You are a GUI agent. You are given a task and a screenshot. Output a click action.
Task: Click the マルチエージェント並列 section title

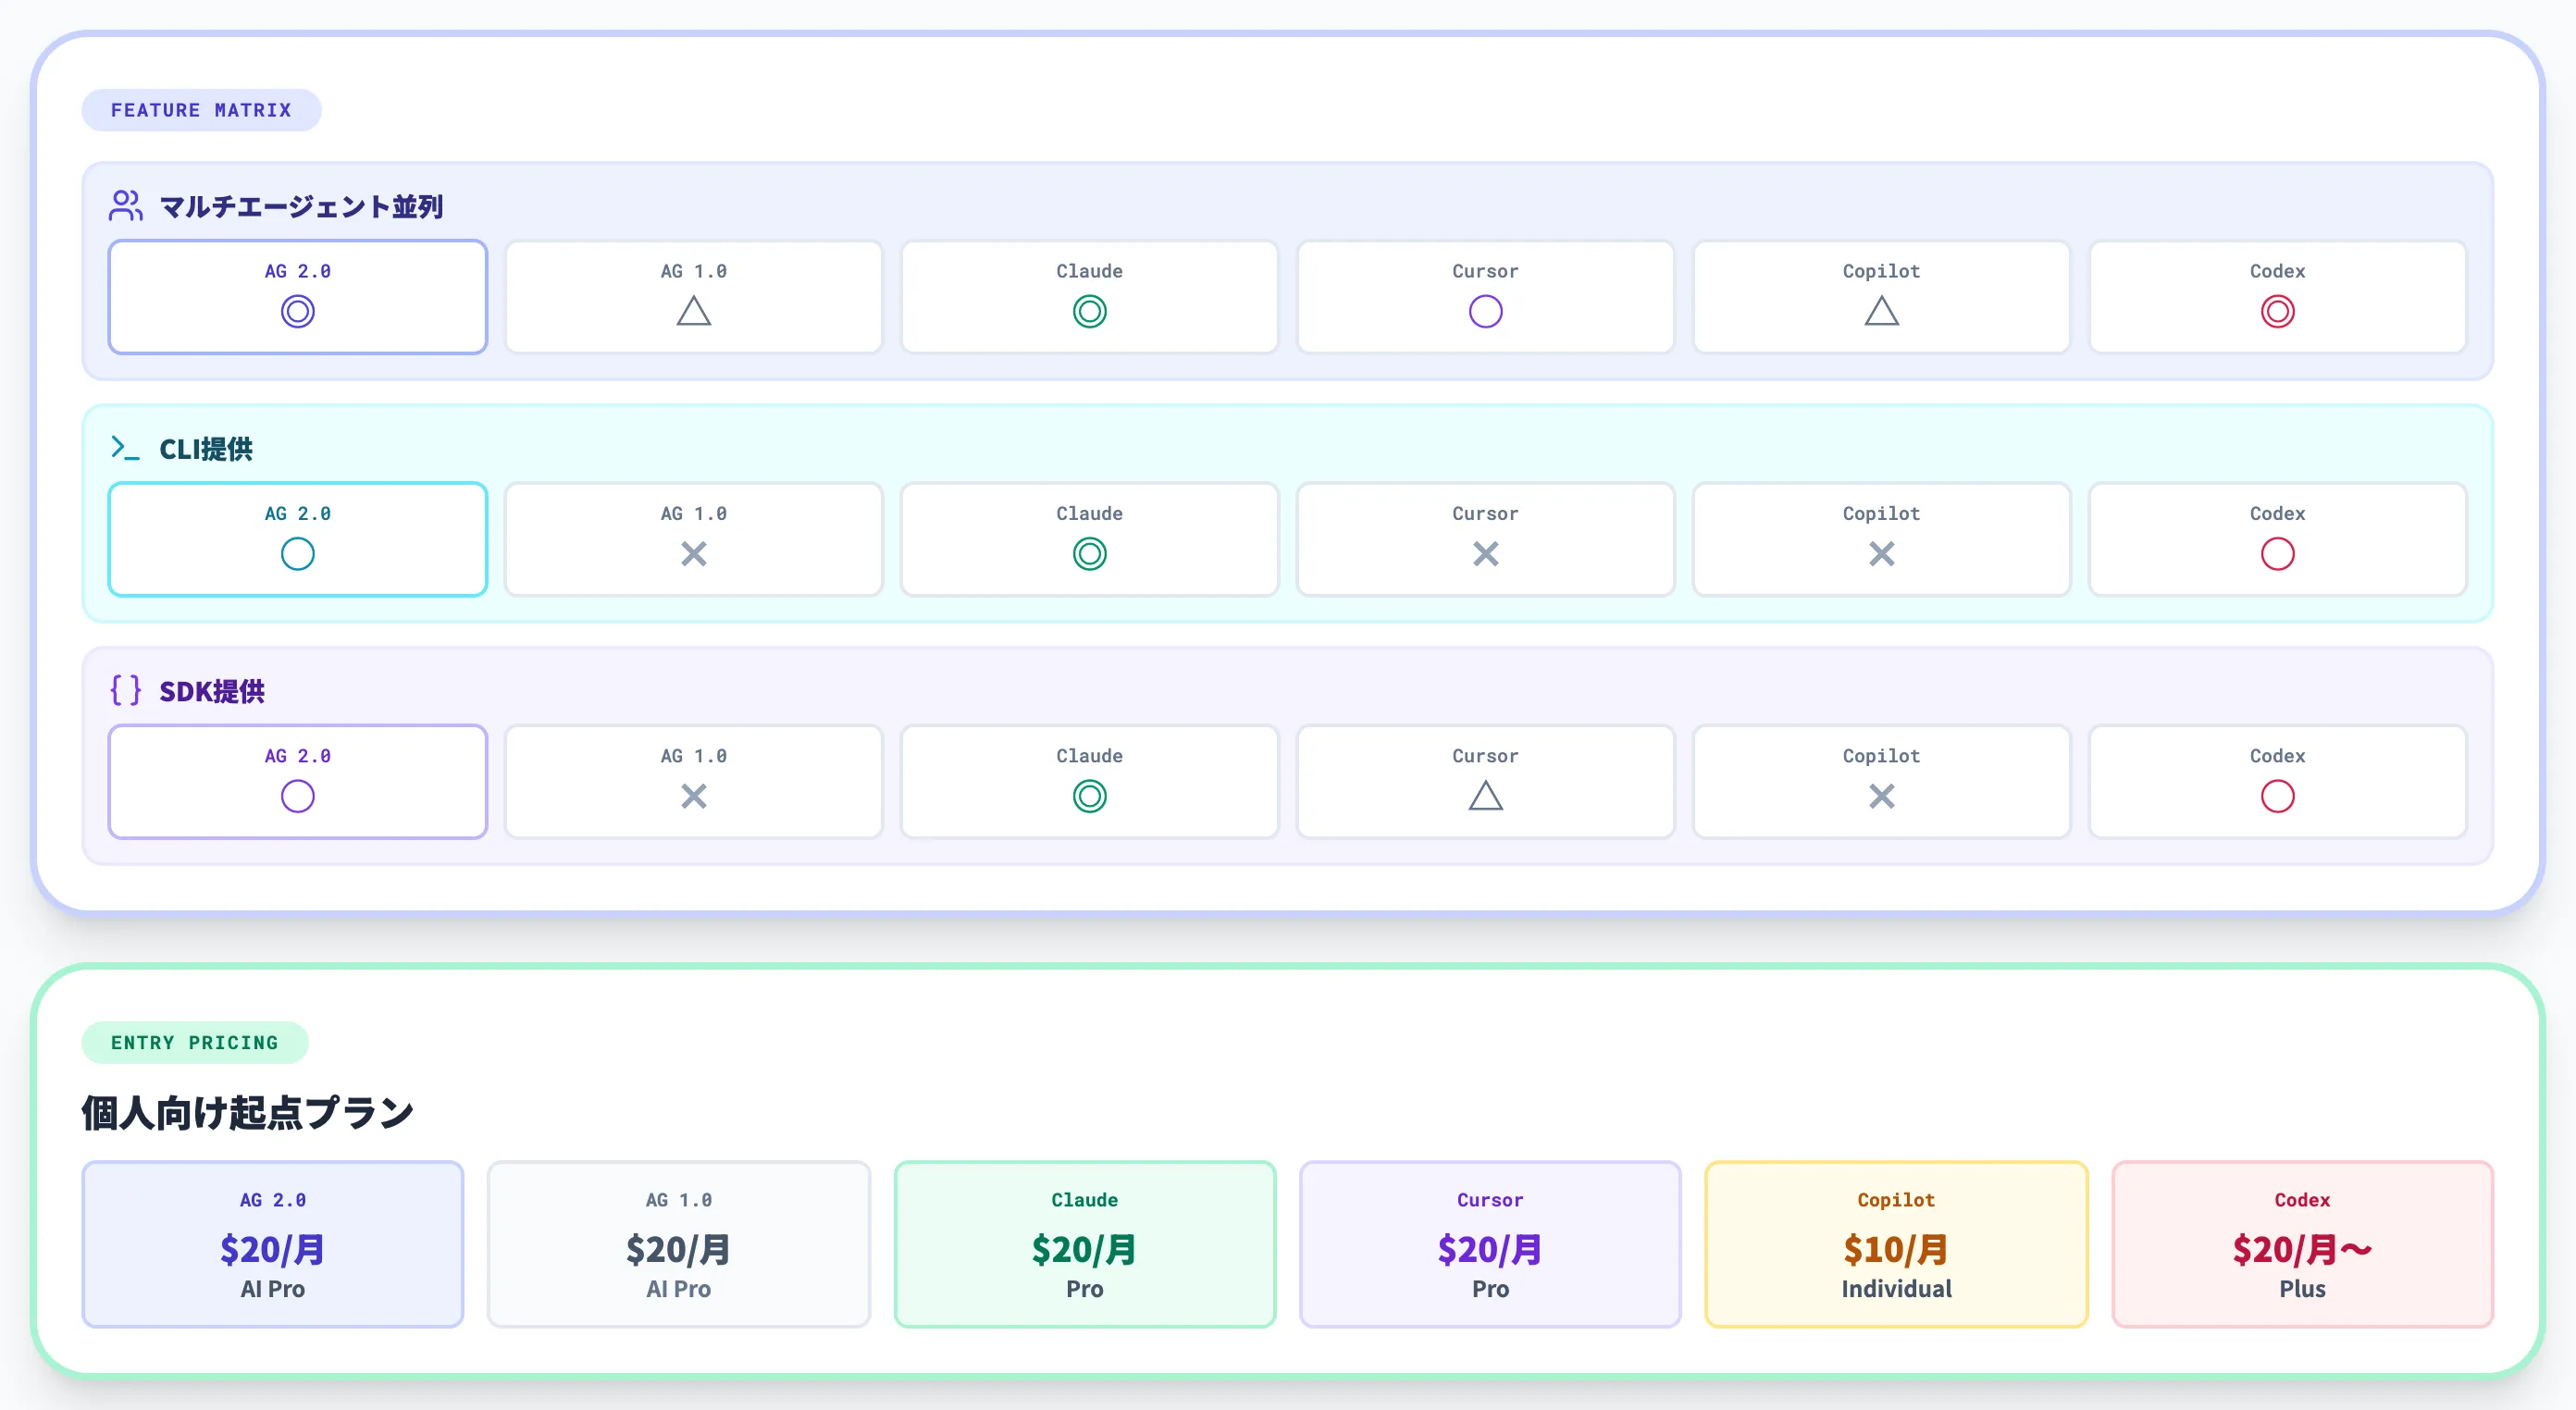coord(302,207)
